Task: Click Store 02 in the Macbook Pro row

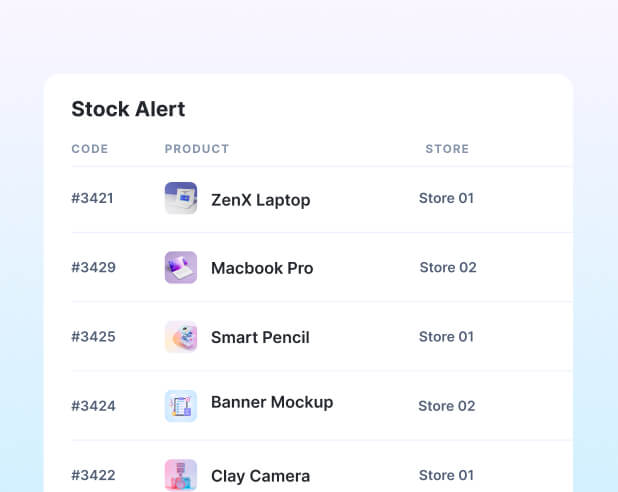Action: pyautogui.click(x=447, y=267)
